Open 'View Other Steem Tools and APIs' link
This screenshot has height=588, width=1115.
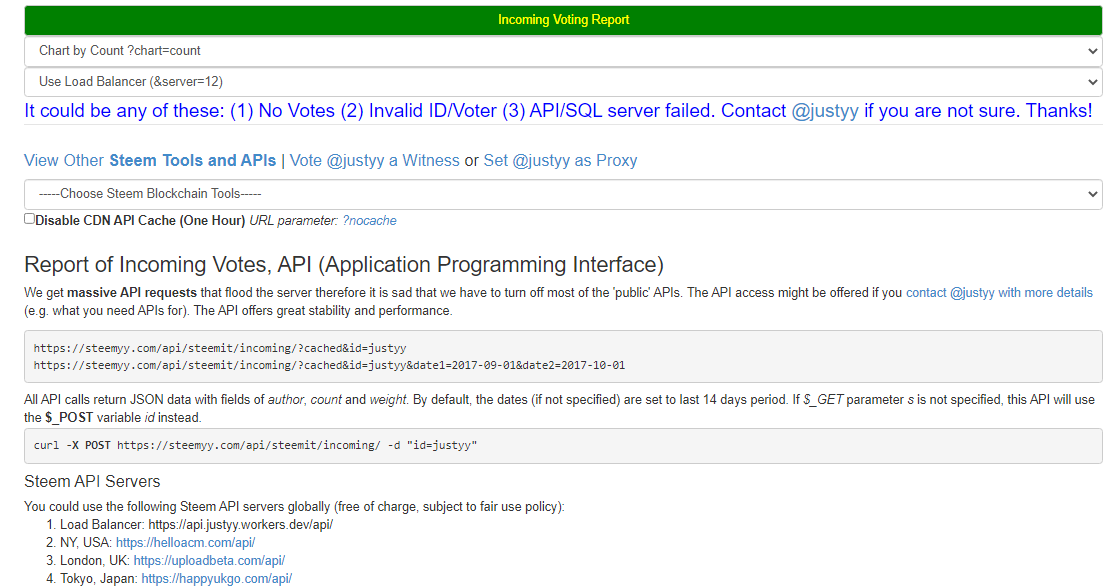coord(150,161)
